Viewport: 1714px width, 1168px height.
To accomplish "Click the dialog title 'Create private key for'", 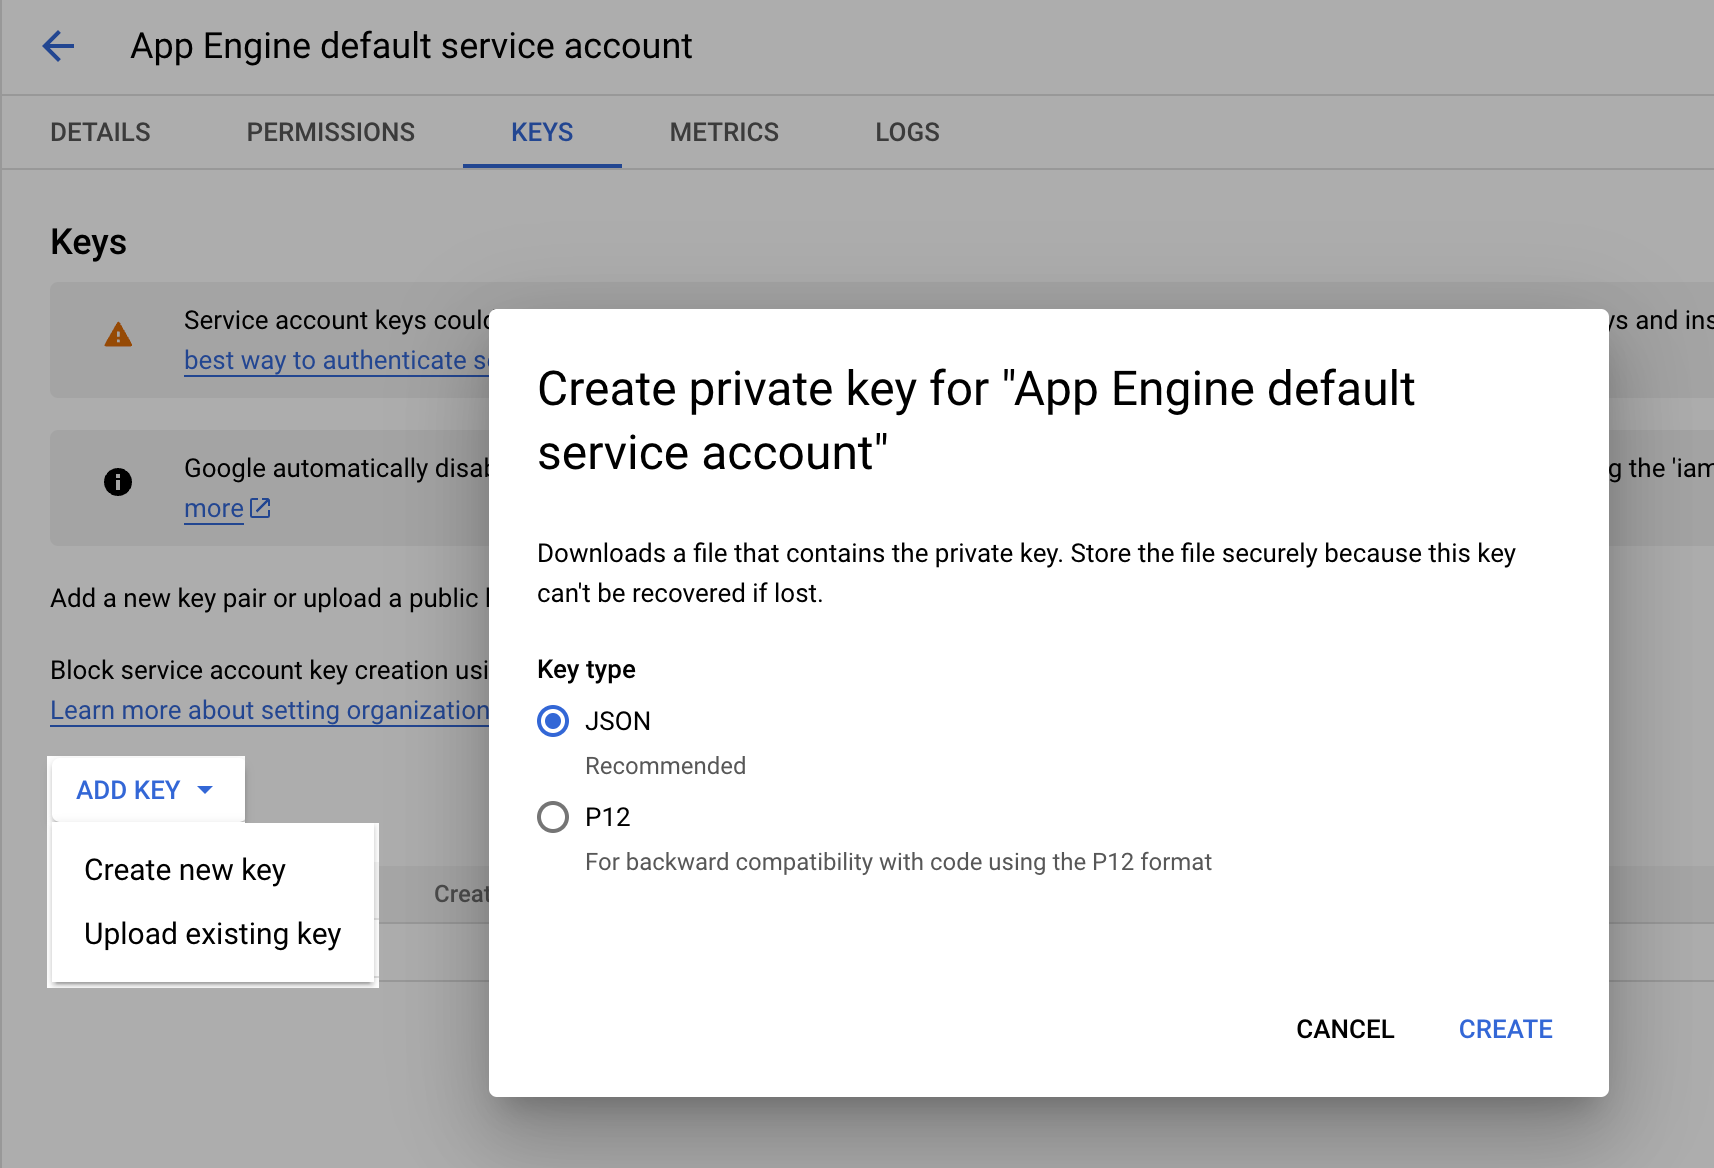I will point(976,421).
